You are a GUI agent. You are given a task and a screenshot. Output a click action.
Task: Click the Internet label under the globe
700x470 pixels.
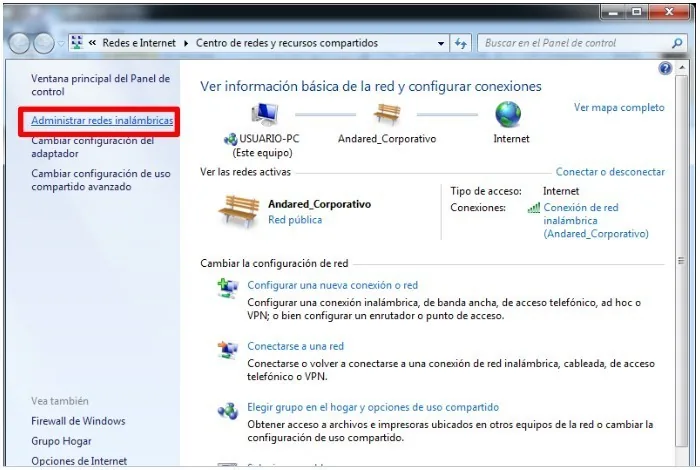[511, 139]
